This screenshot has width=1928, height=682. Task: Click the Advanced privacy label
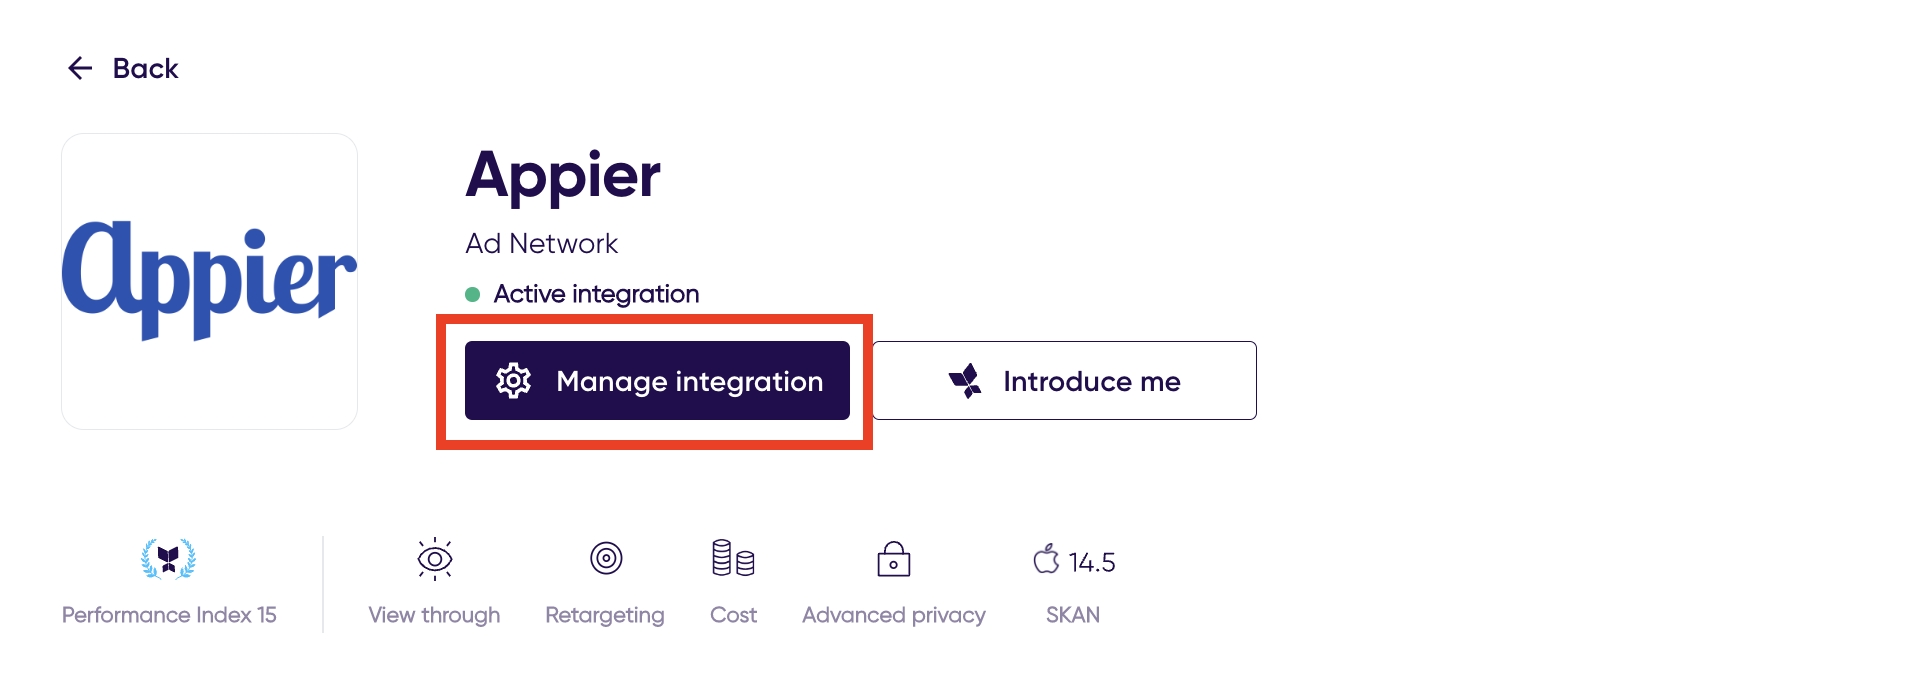(x=894, y=615)
